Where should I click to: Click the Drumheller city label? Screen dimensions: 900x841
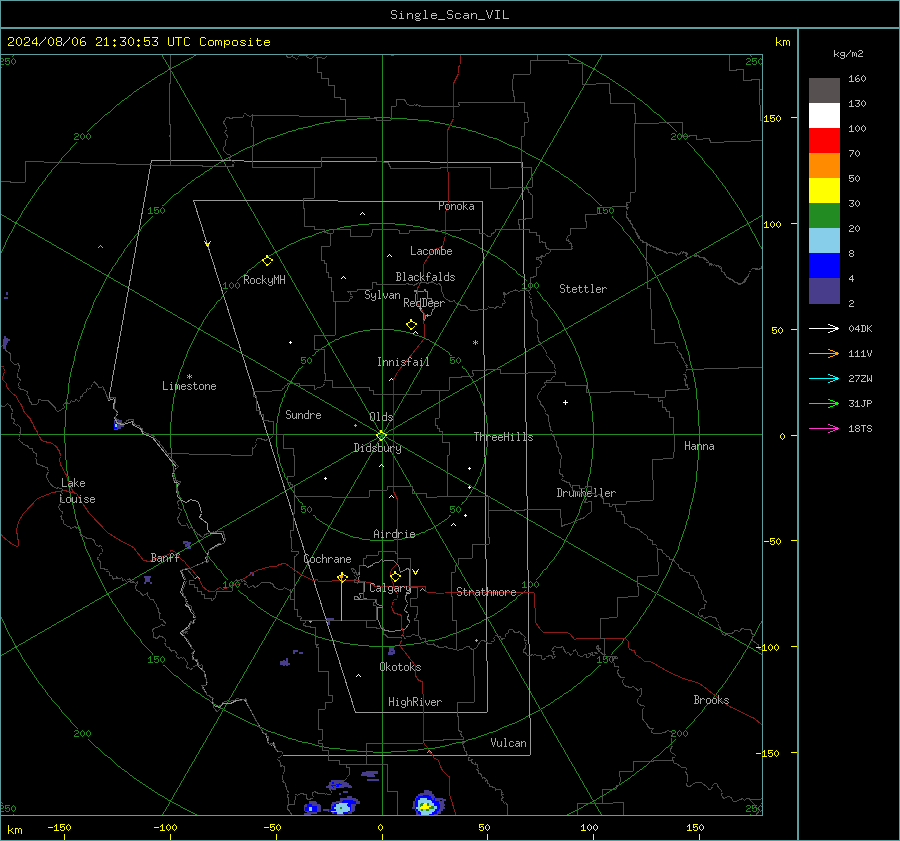pos(586,493)
